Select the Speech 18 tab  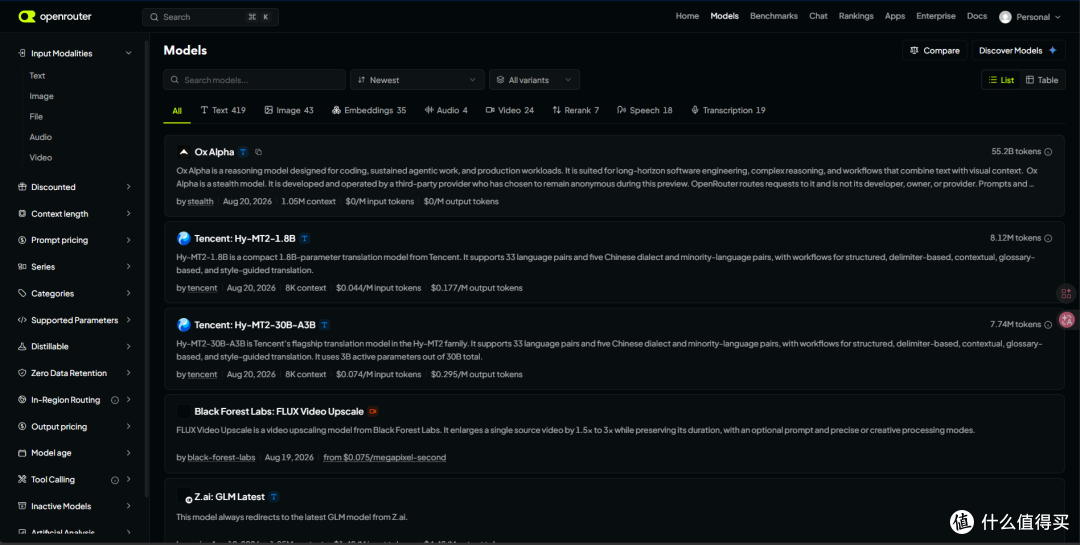[x=645, y=110]
